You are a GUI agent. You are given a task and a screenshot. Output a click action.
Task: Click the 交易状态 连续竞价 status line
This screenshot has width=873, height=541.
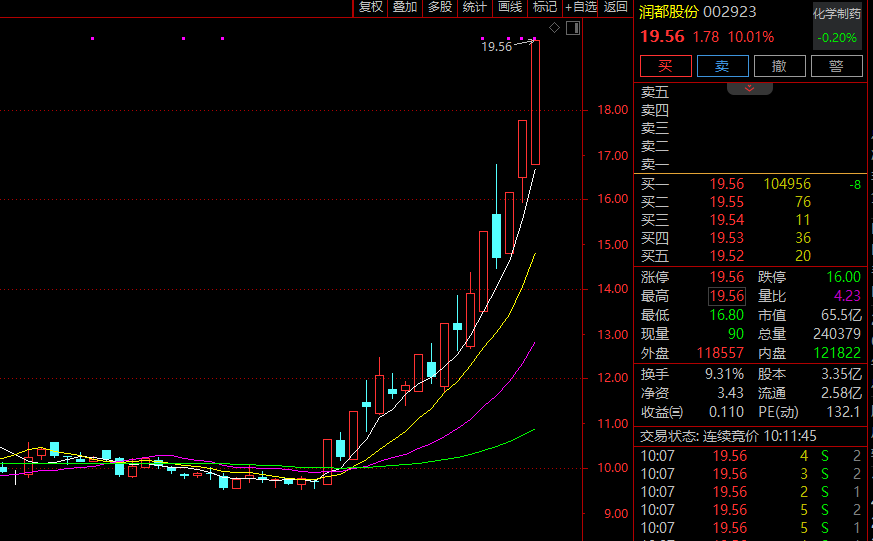click(x=728, y=436)
